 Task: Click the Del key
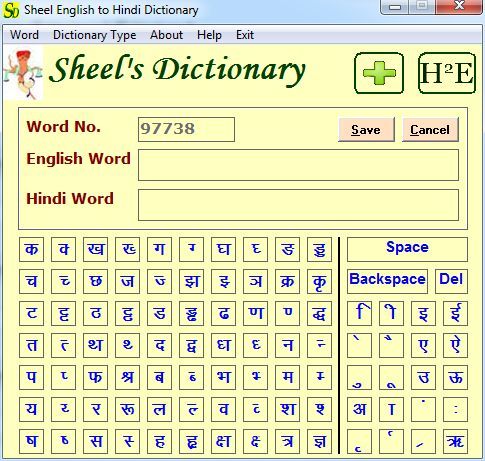(451, 281)
